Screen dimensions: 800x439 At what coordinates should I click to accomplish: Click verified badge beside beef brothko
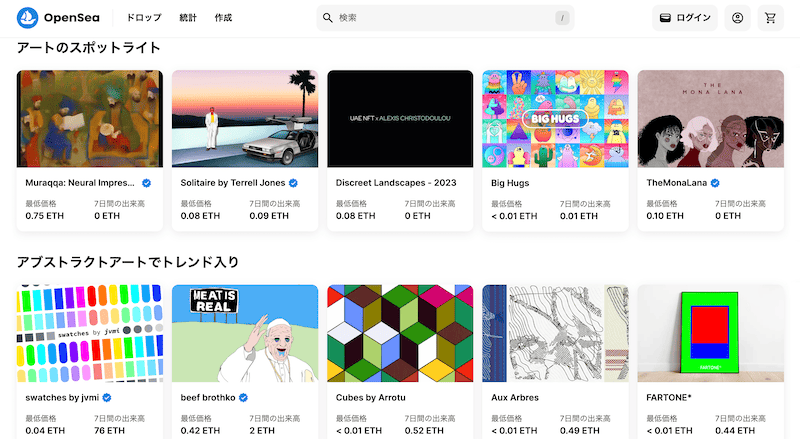[243, 398]
